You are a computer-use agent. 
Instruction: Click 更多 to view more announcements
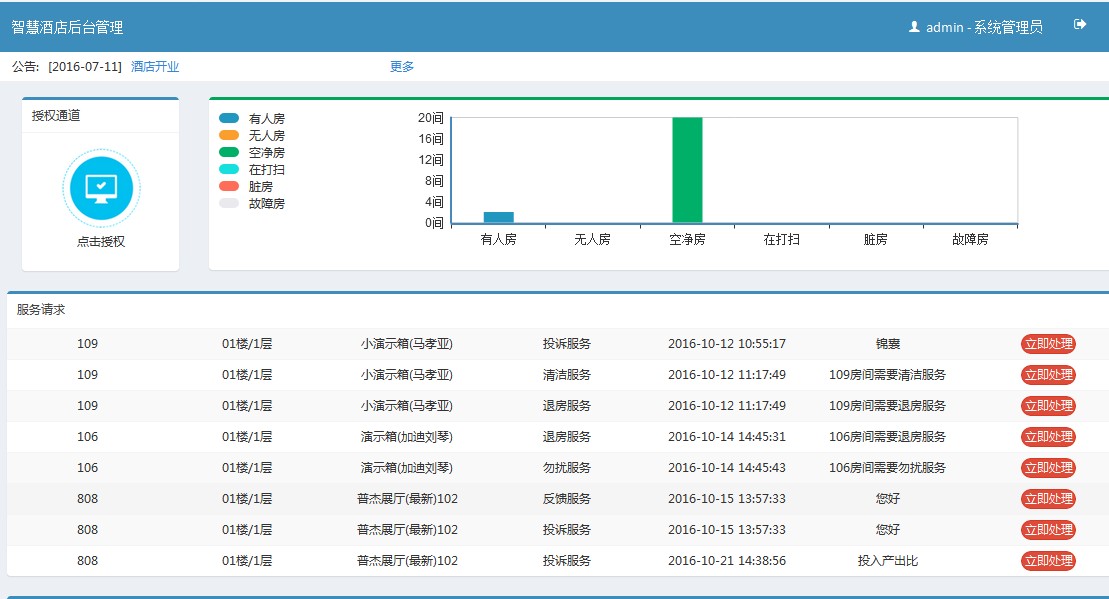tap(402, 67)
